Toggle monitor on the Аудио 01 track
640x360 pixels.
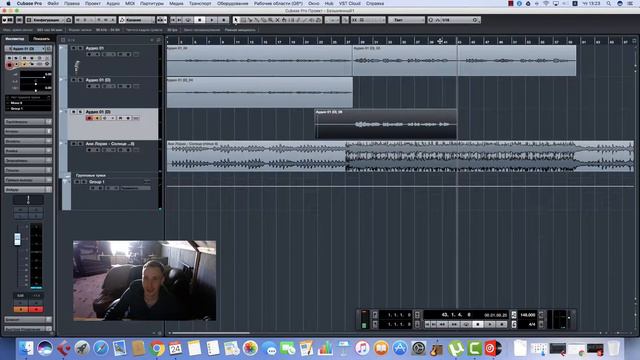(97, 54)
